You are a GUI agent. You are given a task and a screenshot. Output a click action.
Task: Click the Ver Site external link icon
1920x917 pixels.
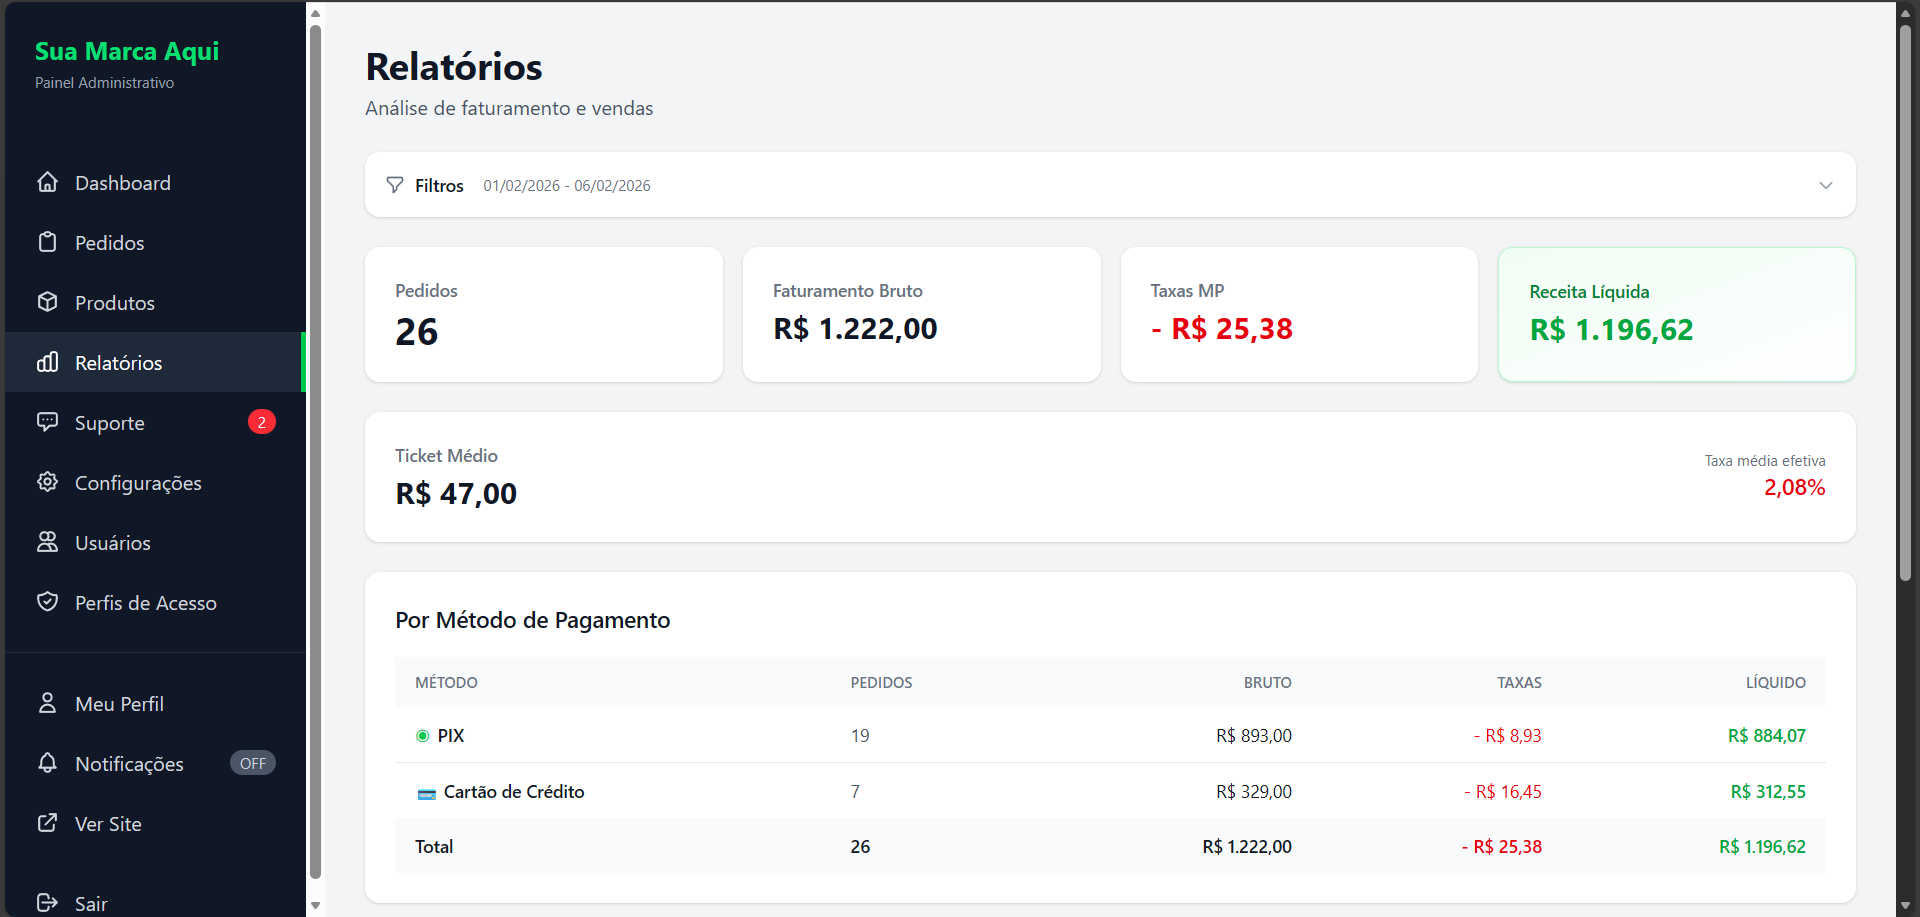[47, 823]
